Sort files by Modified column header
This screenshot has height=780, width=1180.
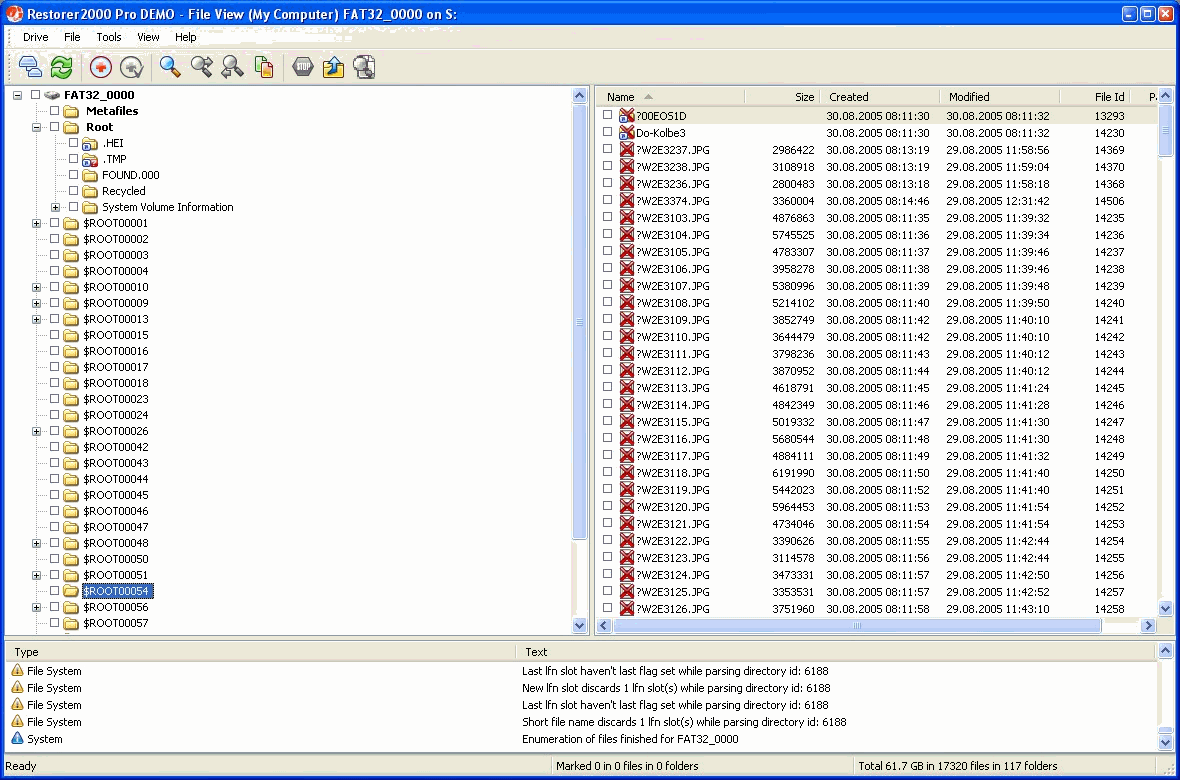(x=999, y=96)
